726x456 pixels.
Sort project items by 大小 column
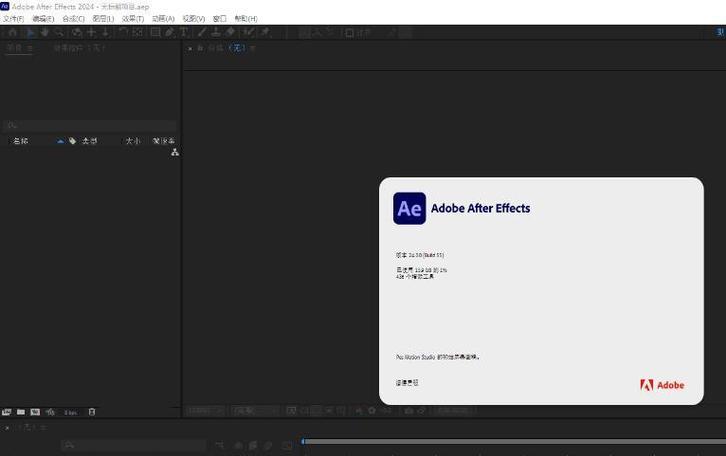point(133,141)
